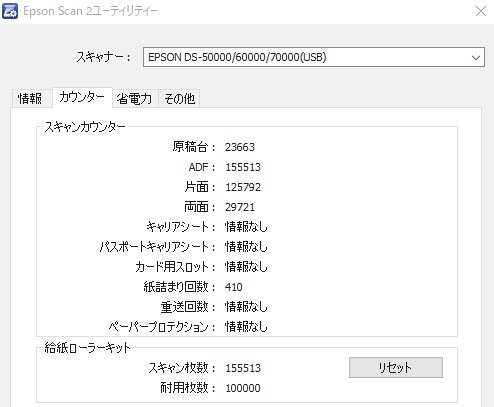Screen dimensions: 494x407
Task: Click the Epson Scan 2 Utility title bar icon
Action: click(10, 11)
